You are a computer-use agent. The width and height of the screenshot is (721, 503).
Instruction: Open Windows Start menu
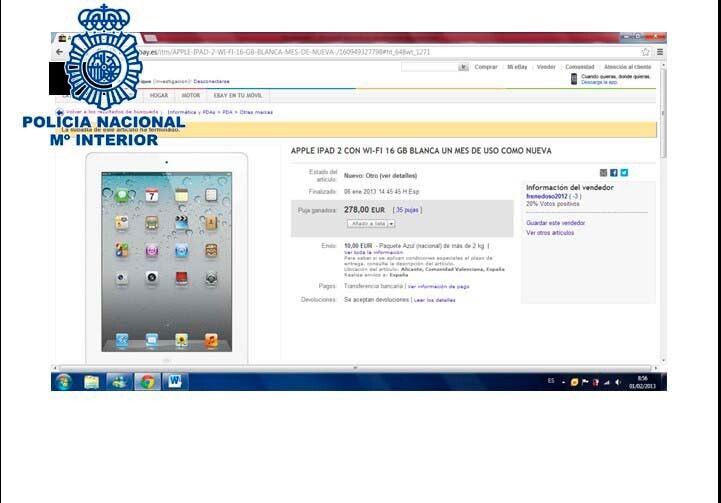point(64,381)
